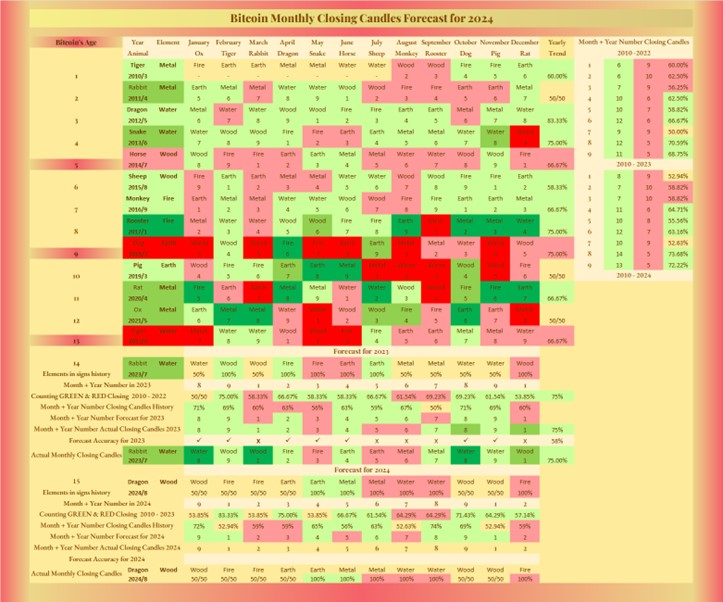Select the 2010 -2022 heading in right table
The width and height of the screenshot is (723, 602).
point(634,53)
